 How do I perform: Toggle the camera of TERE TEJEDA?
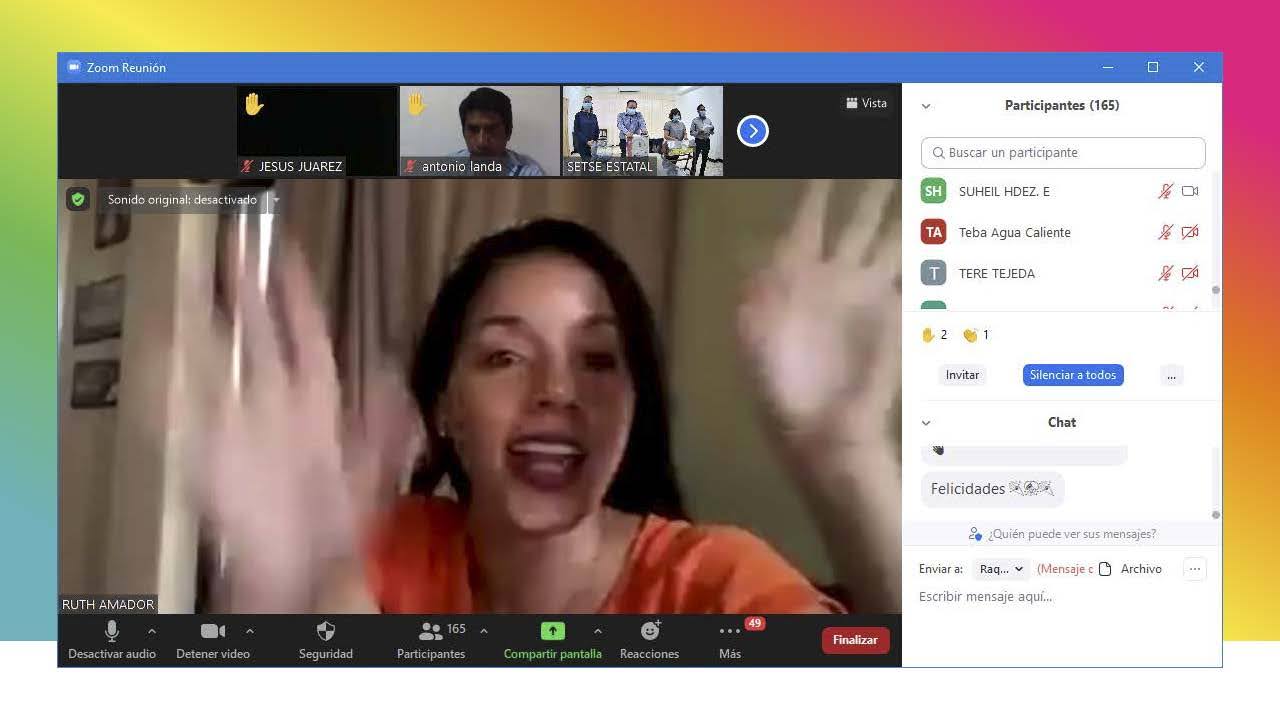click(x=1190, y=273)
